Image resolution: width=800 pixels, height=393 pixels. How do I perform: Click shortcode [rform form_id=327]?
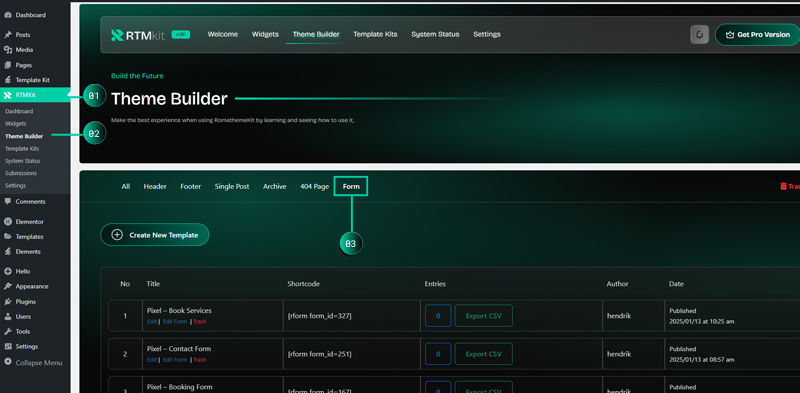pyautogui.click(x=319, y=316)
